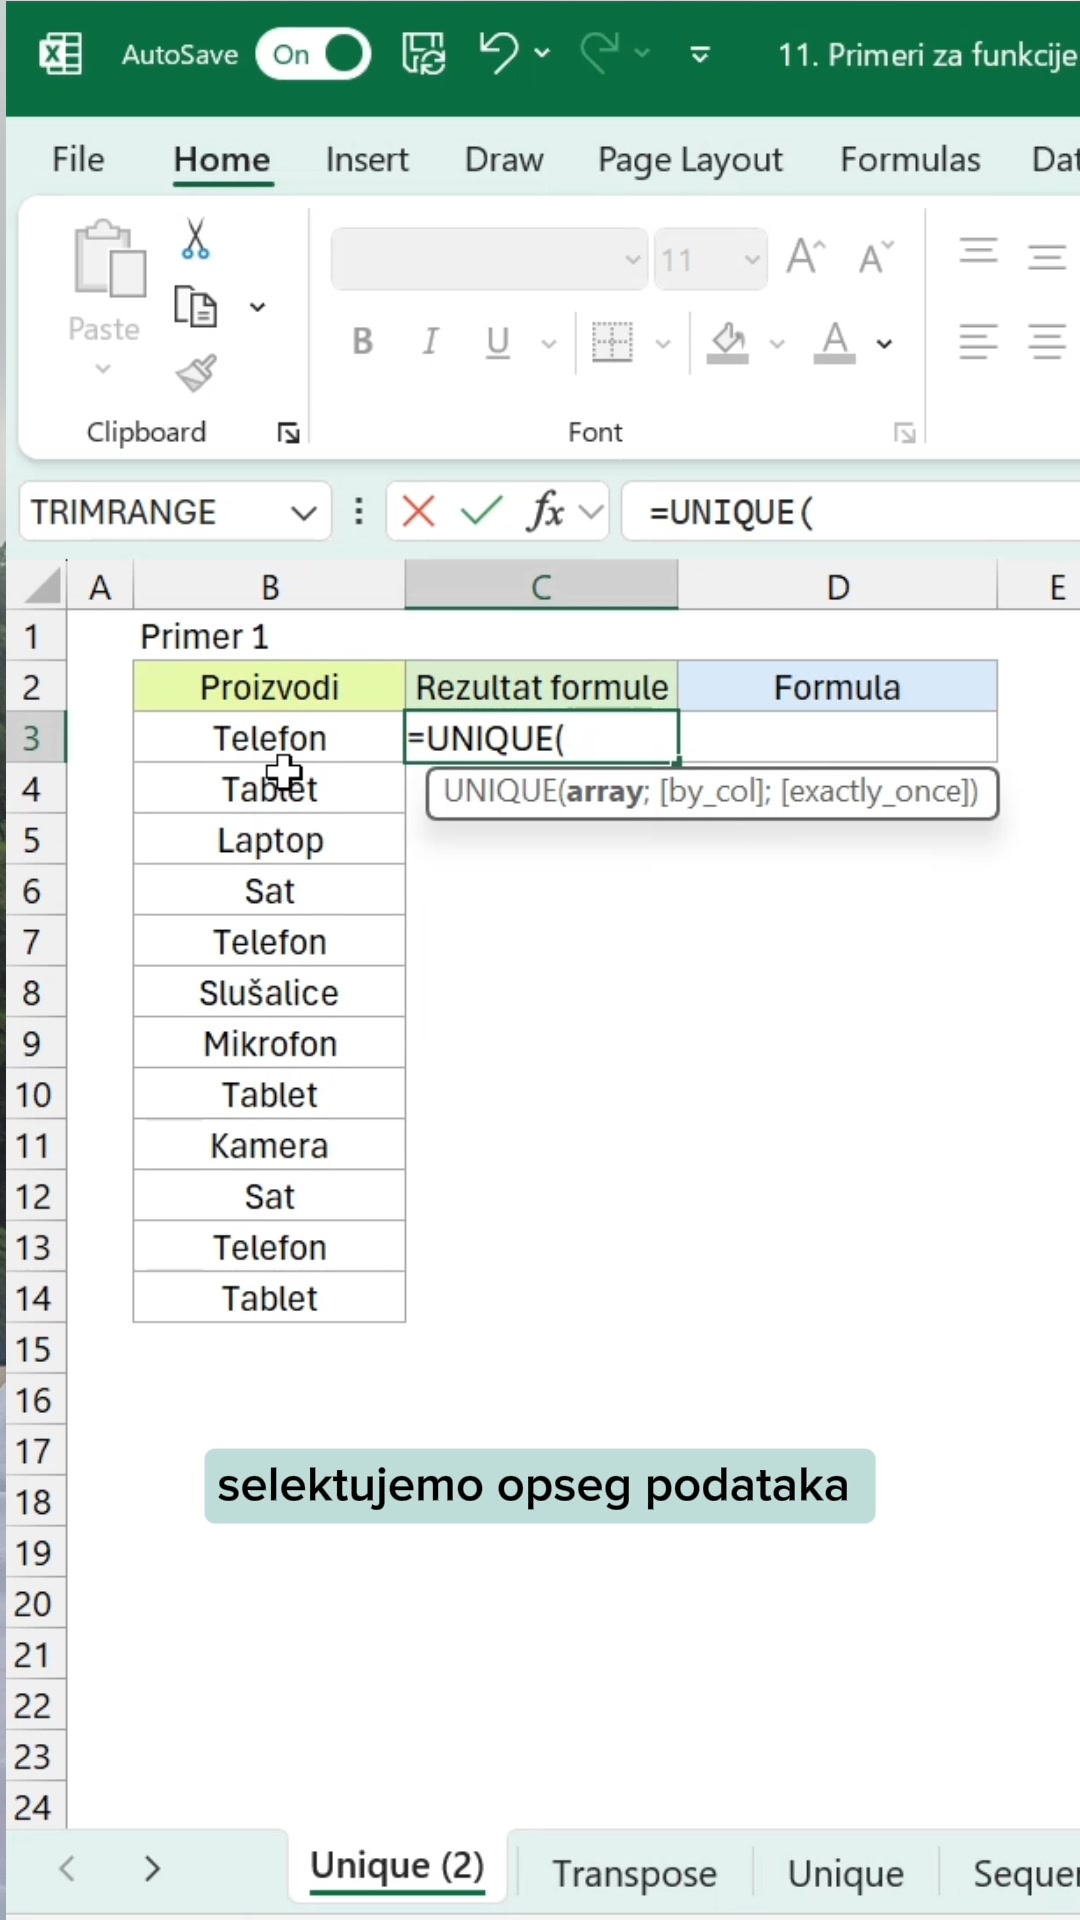Click the Copy icon

point(195,306)
